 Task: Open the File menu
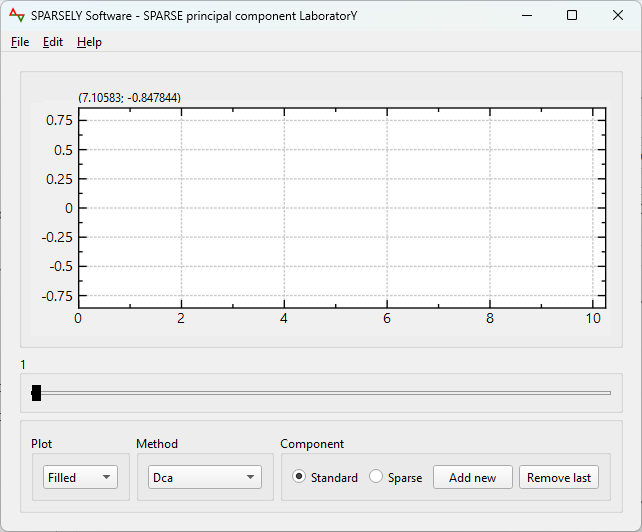[20, 42]
